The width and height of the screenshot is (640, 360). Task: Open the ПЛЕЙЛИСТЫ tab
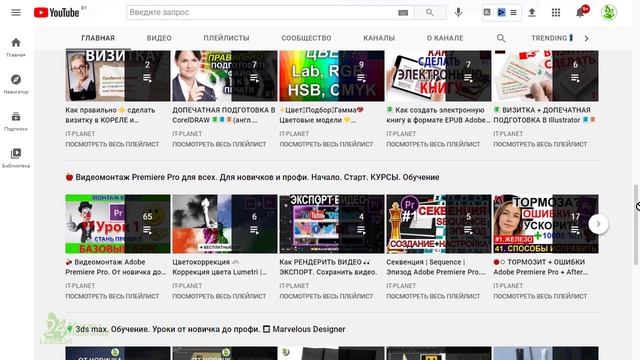(227, 38)
